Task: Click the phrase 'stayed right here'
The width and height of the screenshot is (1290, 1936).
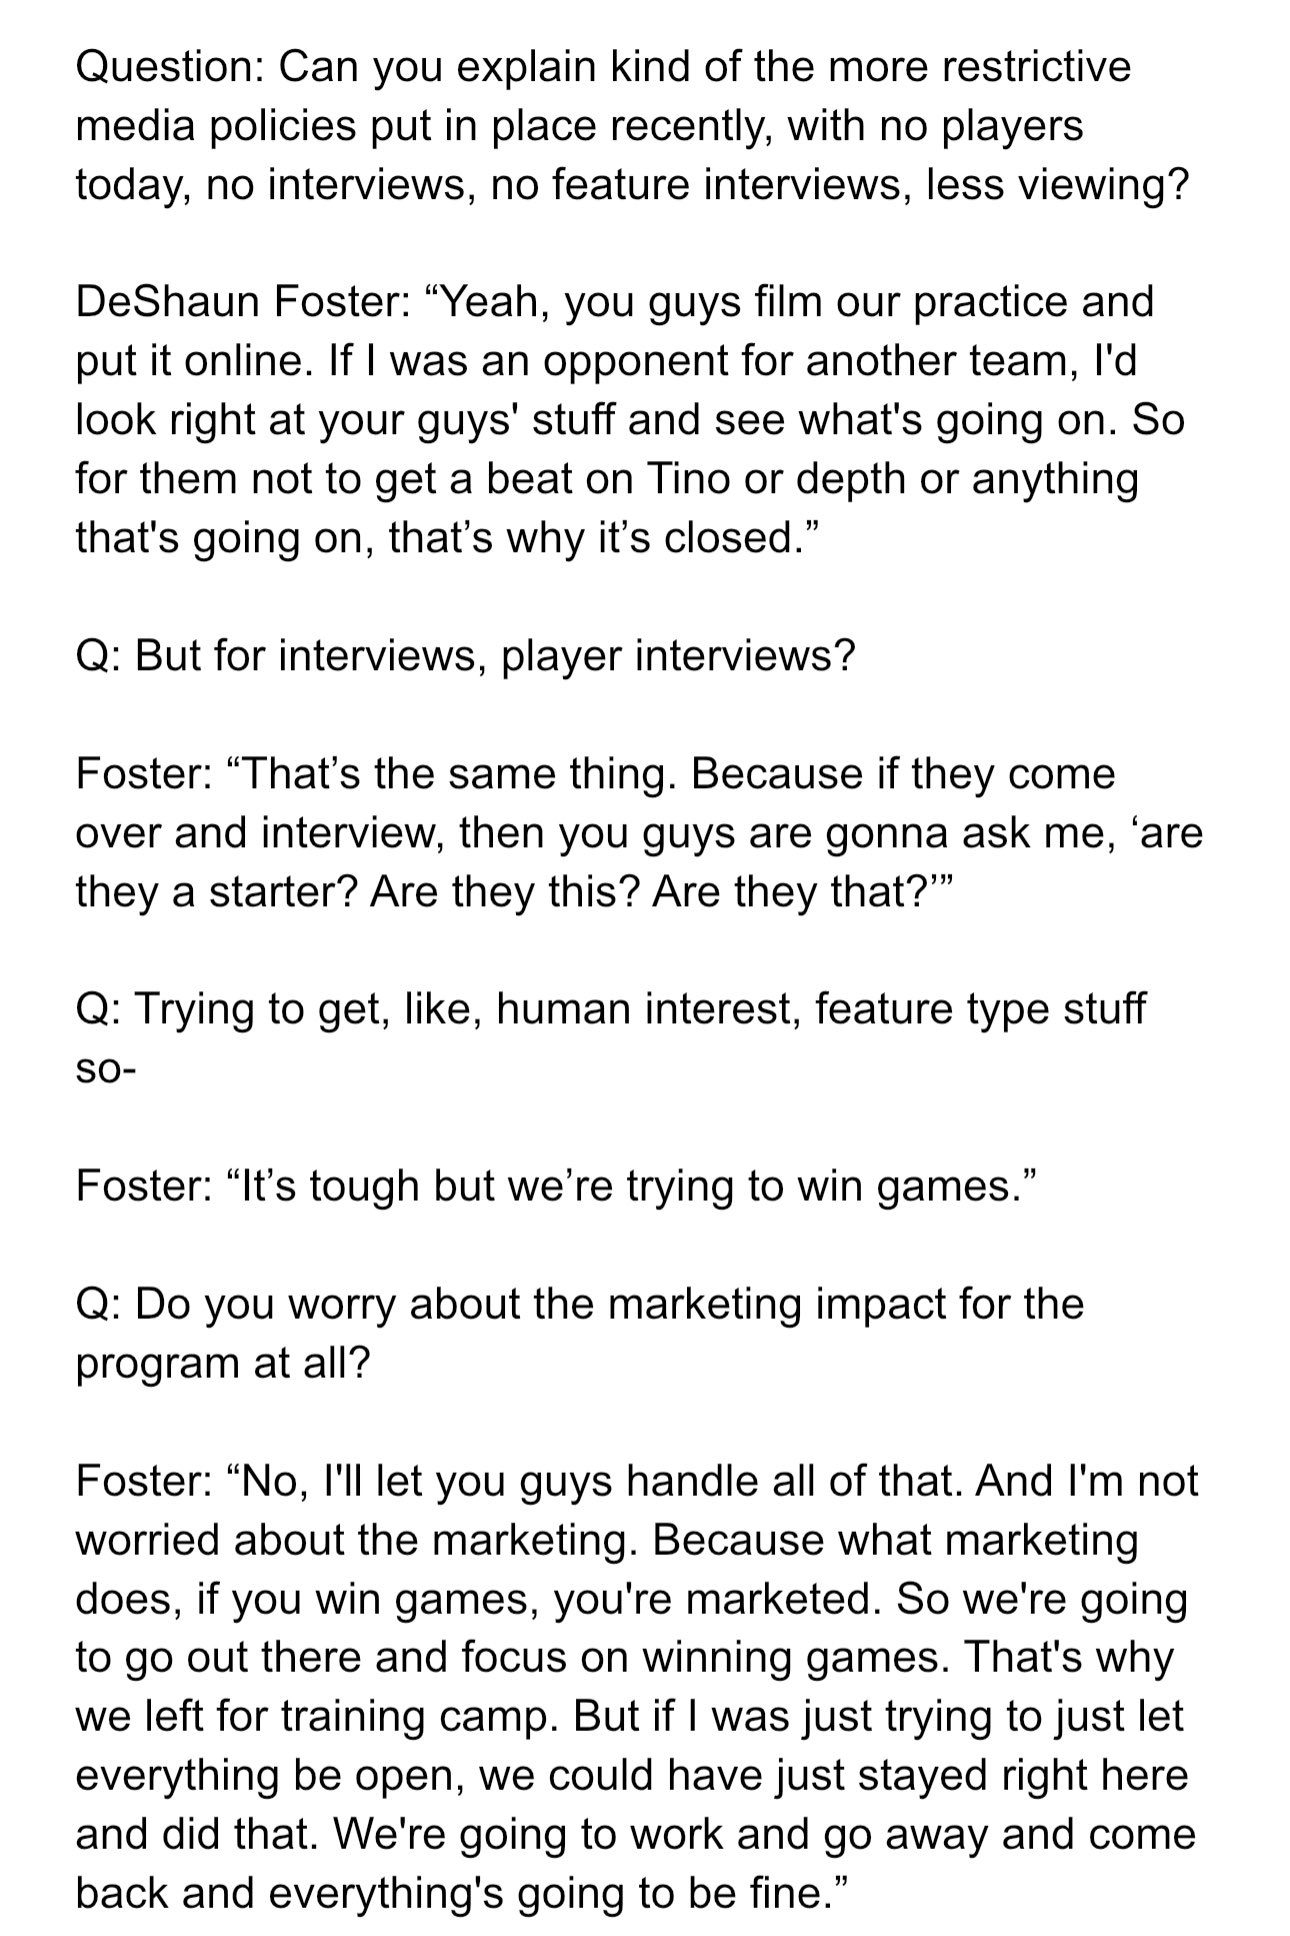Action: pyautogui.click(x=1022, y=1777)
